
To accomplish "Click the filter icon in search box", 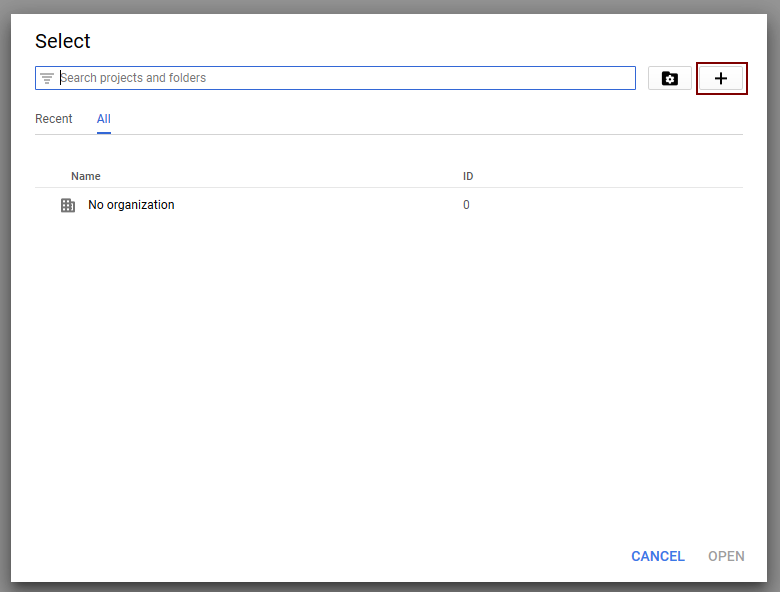I will 47,78.
